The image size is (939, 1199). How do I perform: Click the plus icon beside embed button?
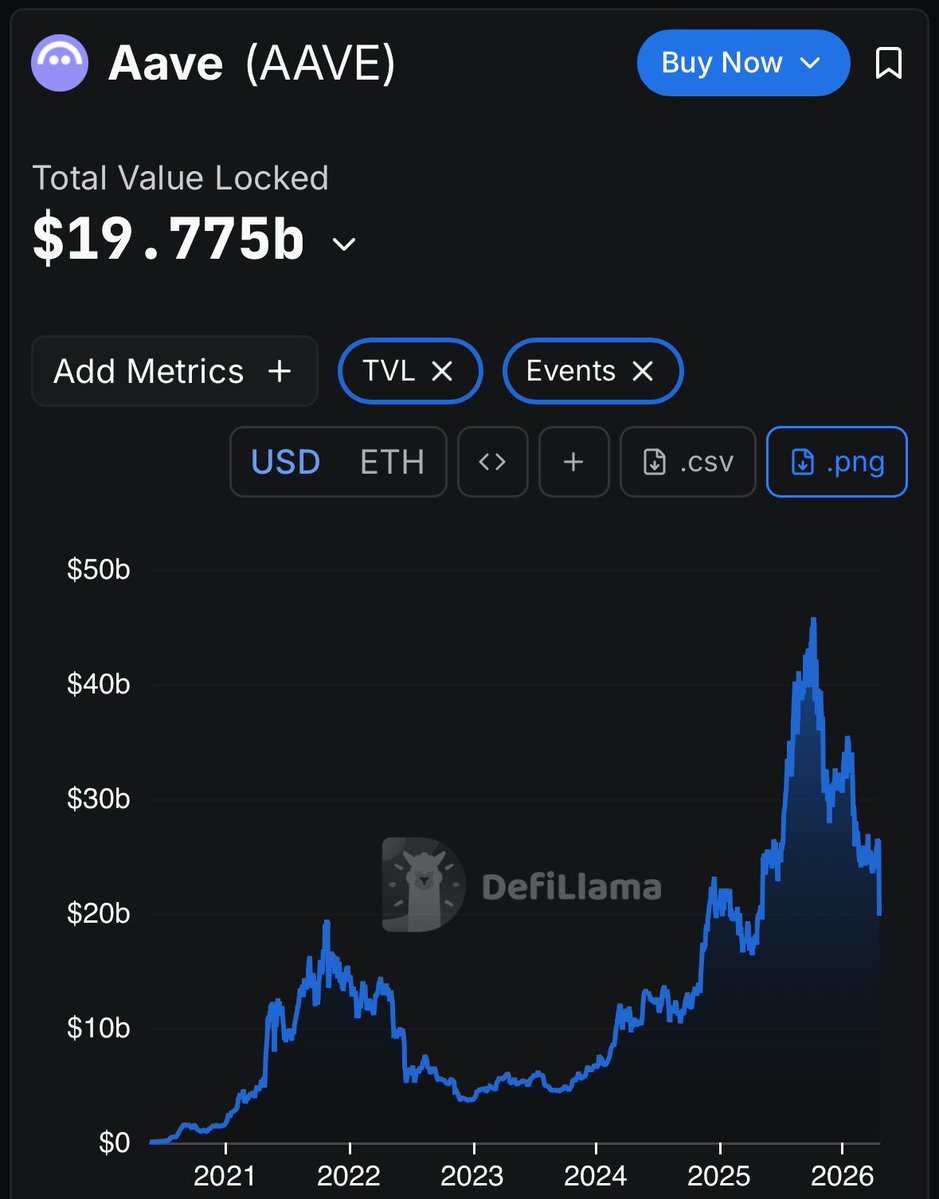coord(573,462)
